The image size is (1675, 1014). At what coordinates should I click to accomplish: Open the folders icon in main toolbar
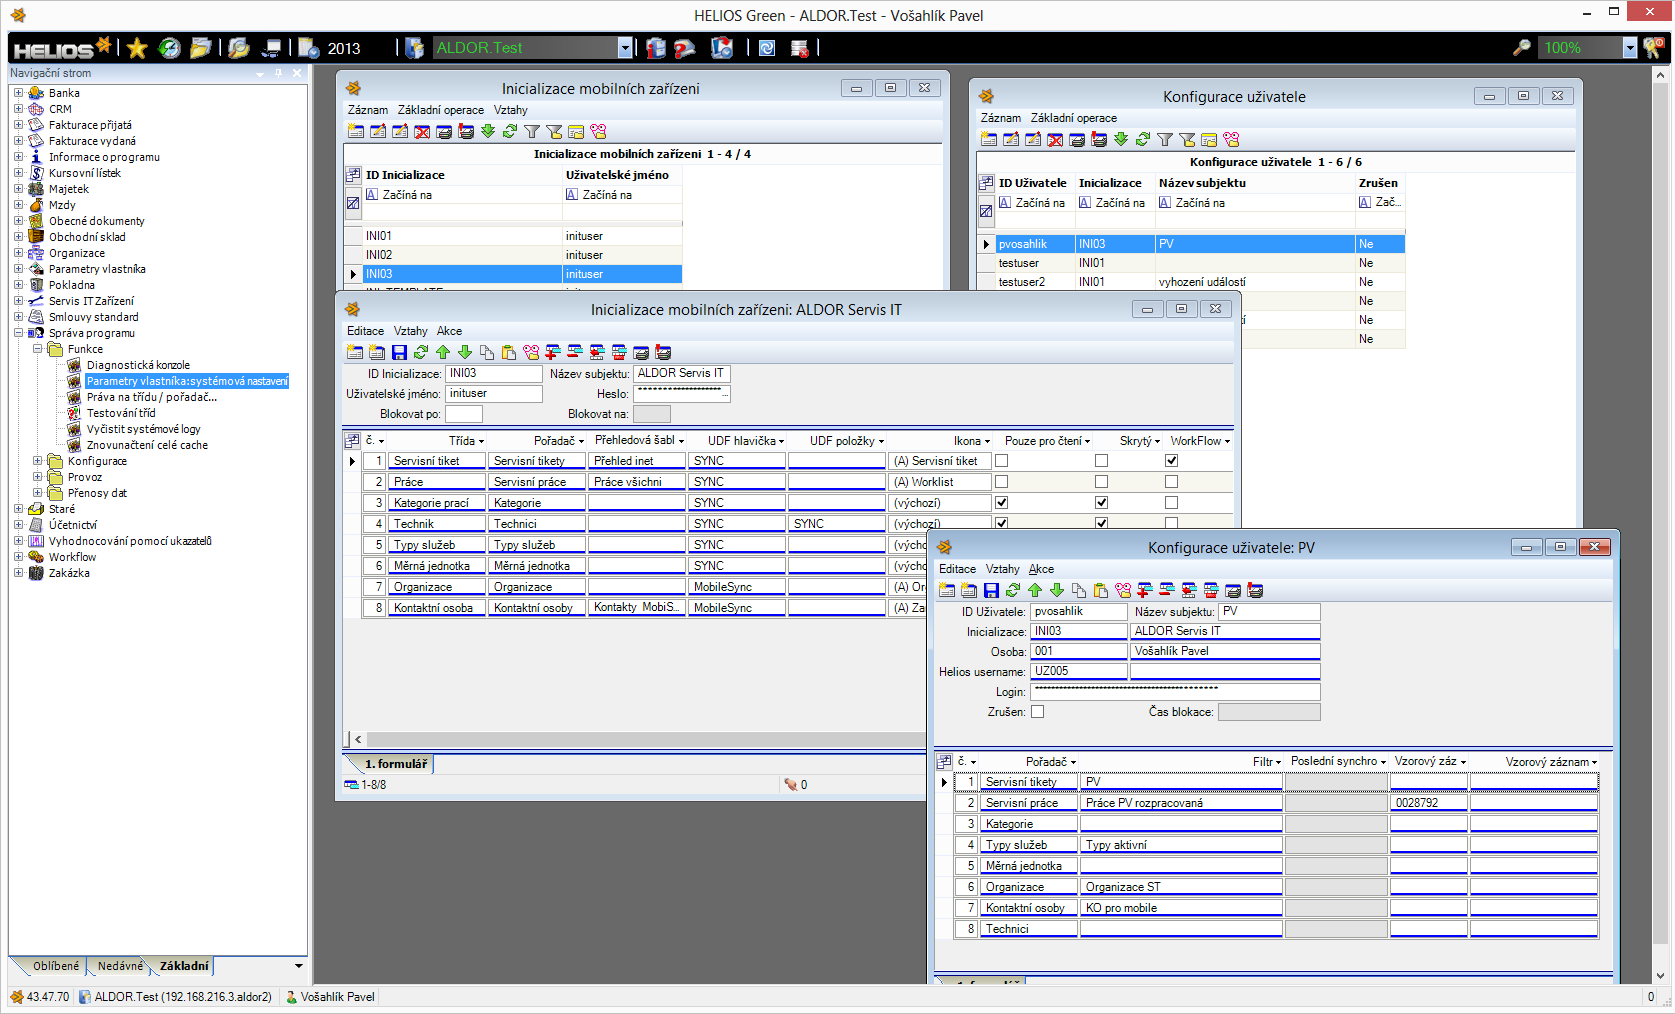(202, 47)
